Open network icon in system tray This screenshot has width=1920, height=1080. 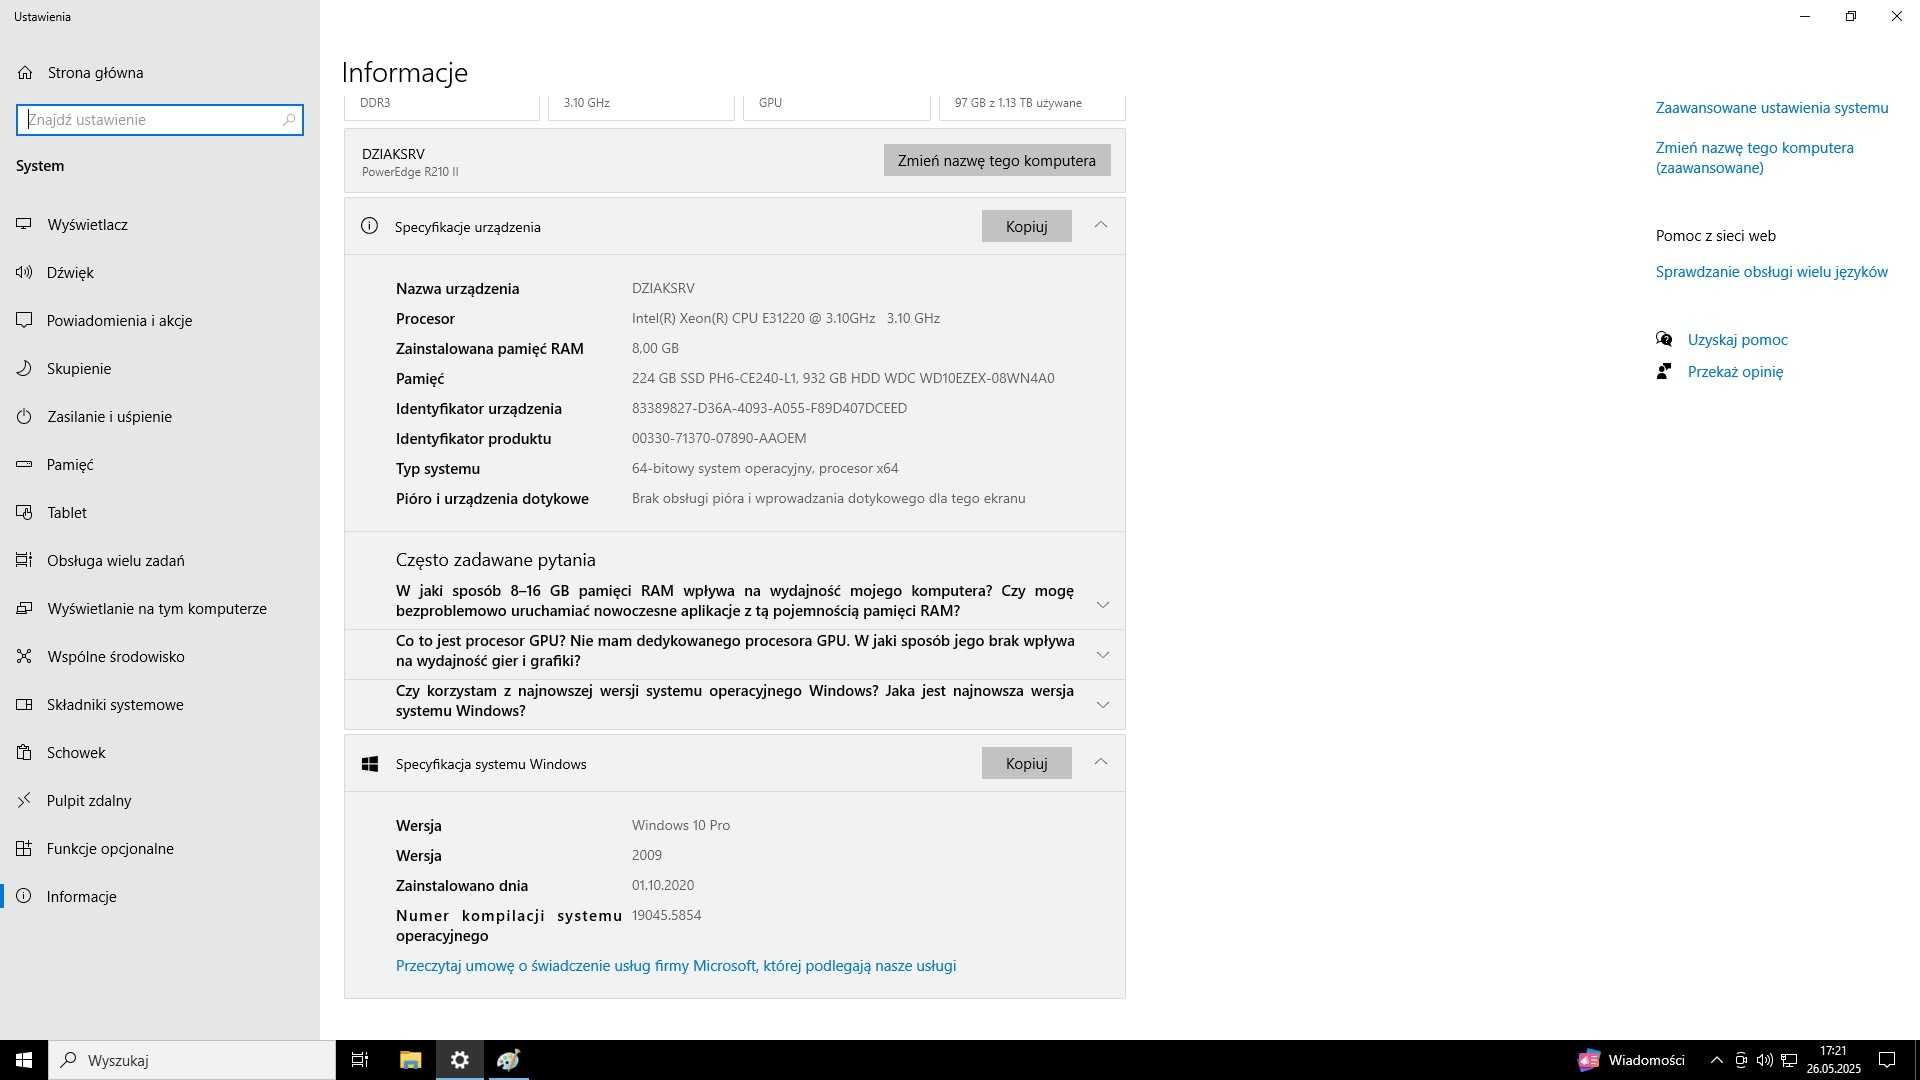click(1789, 1060)
